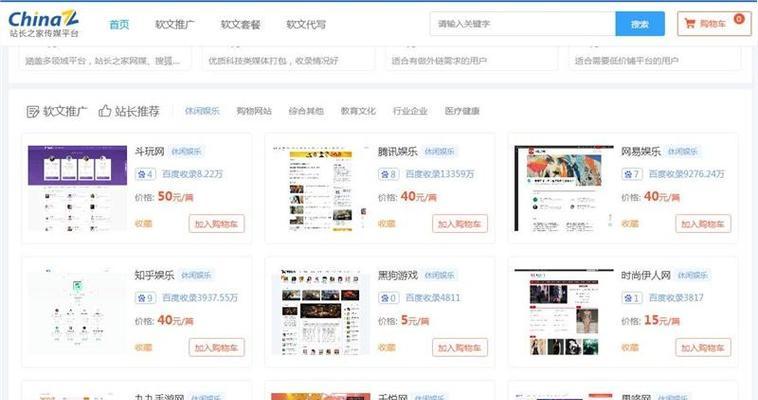This screenshot has height=400, width=758.
Task: Add 网易娱乐 to cart with 加入购物车
Action: (703, 224)
